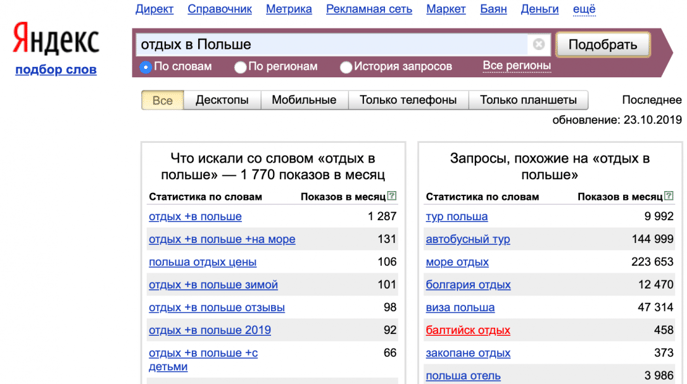Switch to the 'Десктопы' tab
Viewport: 687px width, 384px height.
pyautogui.click(x=222, y=100)
